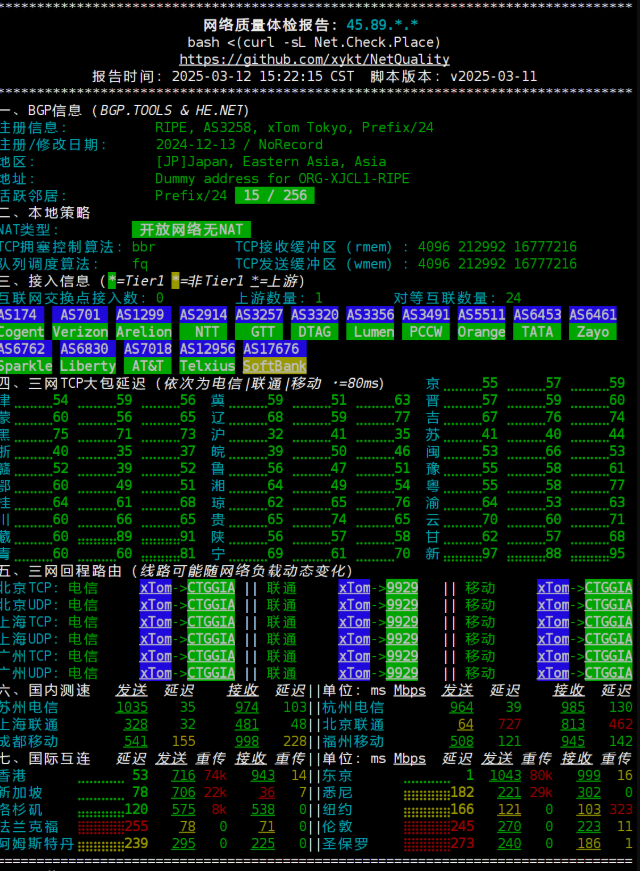Screen dimensions: 640x871
Task: Click the bbr congestion algorithm value
Action: tap(143, 247)
